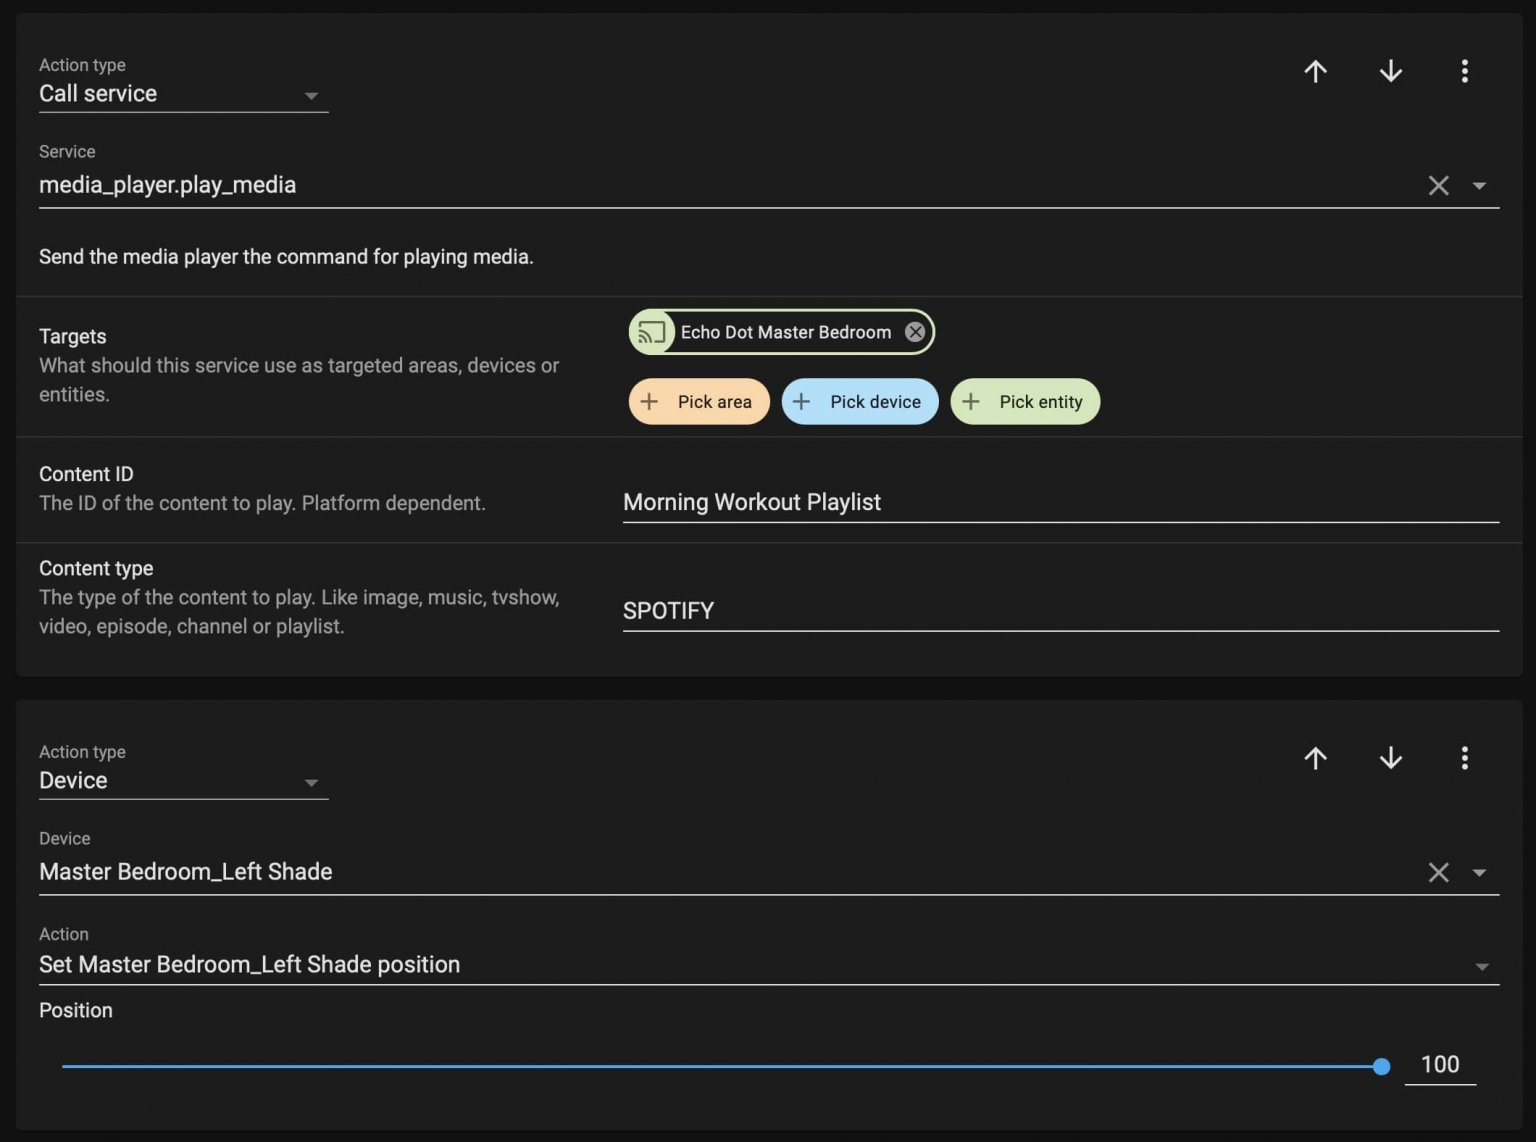
Task: Open the Device action type dropdown
Action: click(x=183, y=781)
